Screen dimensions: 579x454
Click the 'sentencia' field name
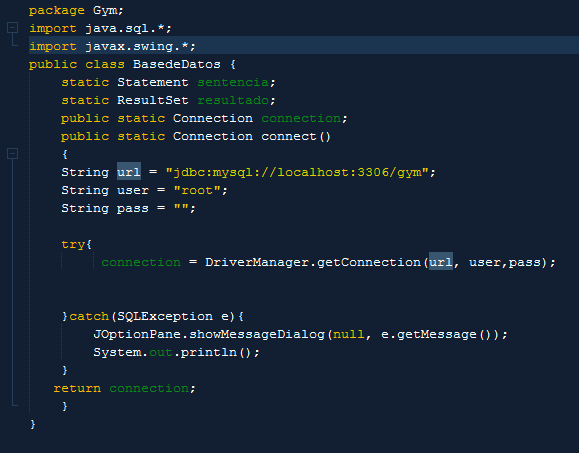click(233, 82)
